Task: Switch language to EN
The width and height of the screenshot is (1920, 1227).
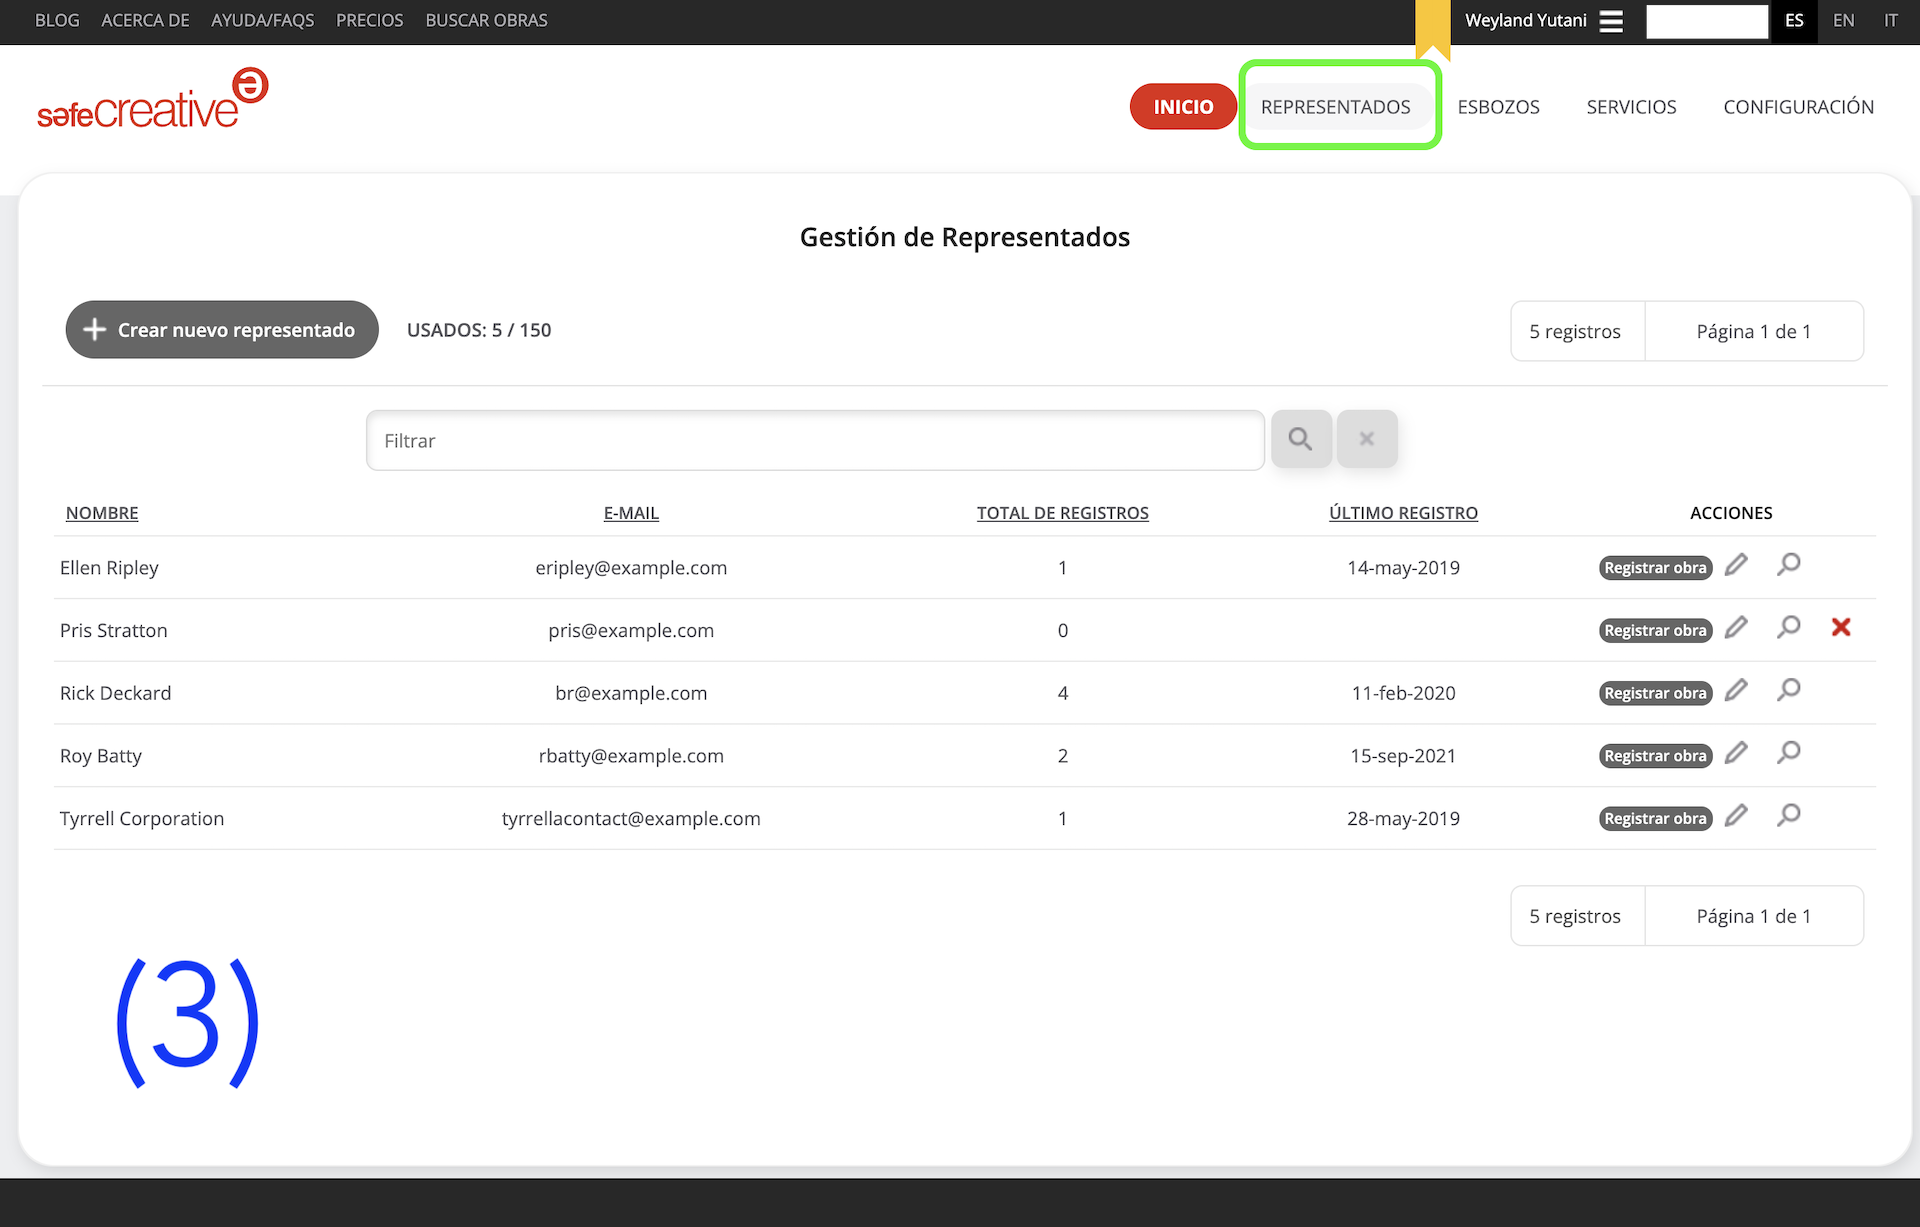Action: (x=1843, y=21)
